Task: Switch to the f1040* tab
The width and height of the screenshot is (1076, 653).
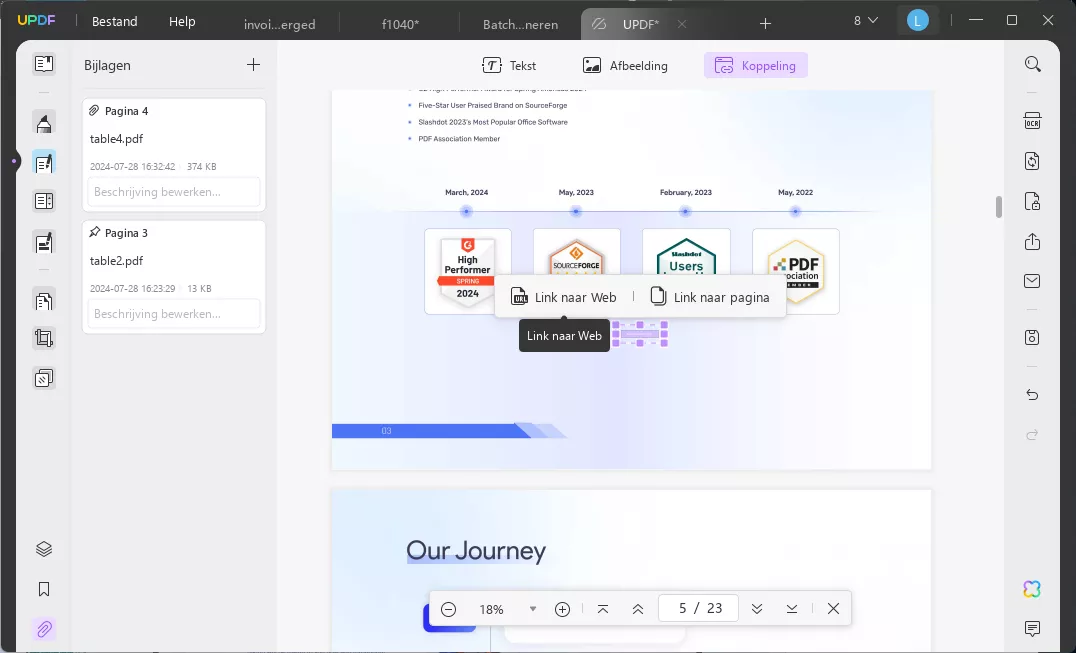Action: coord(400,24)
